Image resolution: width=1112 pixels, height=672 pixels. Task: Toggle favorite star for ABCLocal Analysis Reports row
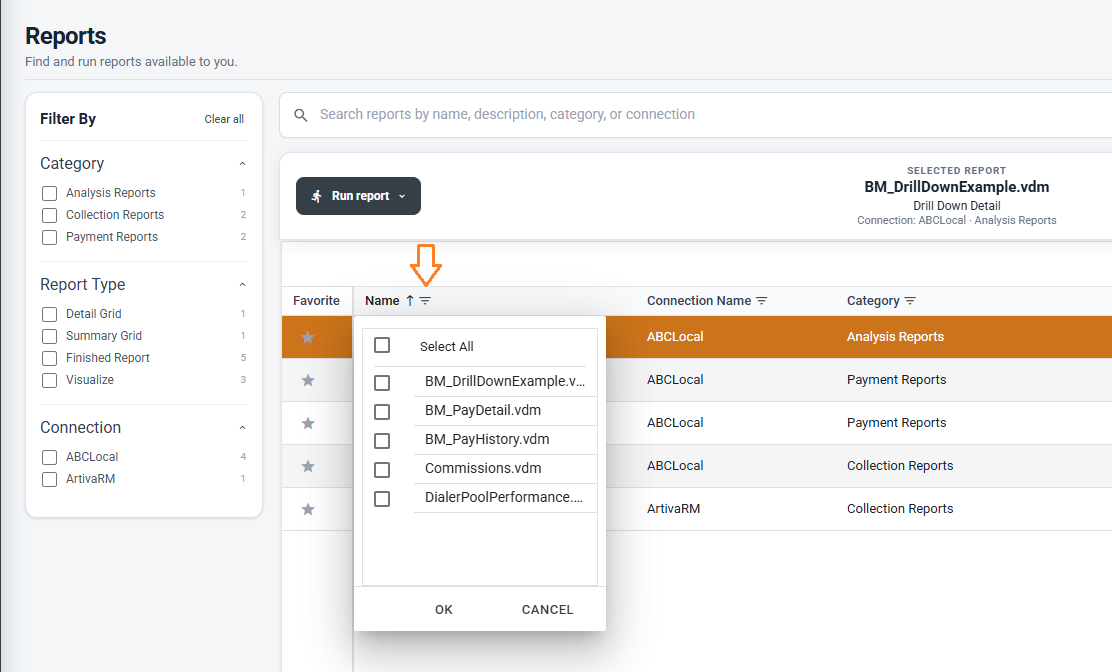308,337
